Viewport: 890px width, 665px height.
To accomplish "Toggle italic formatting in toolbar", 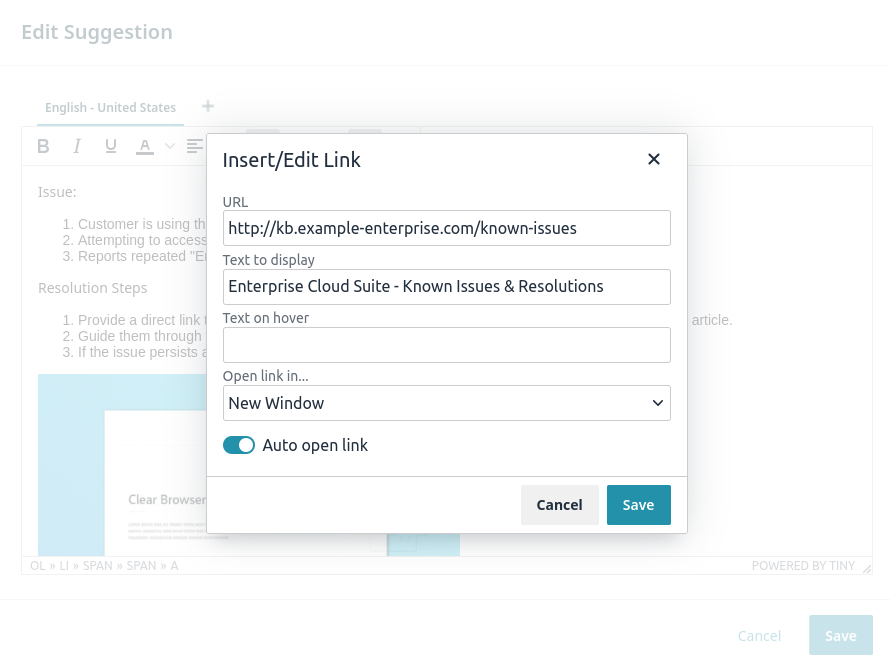I will click(77, 146).
